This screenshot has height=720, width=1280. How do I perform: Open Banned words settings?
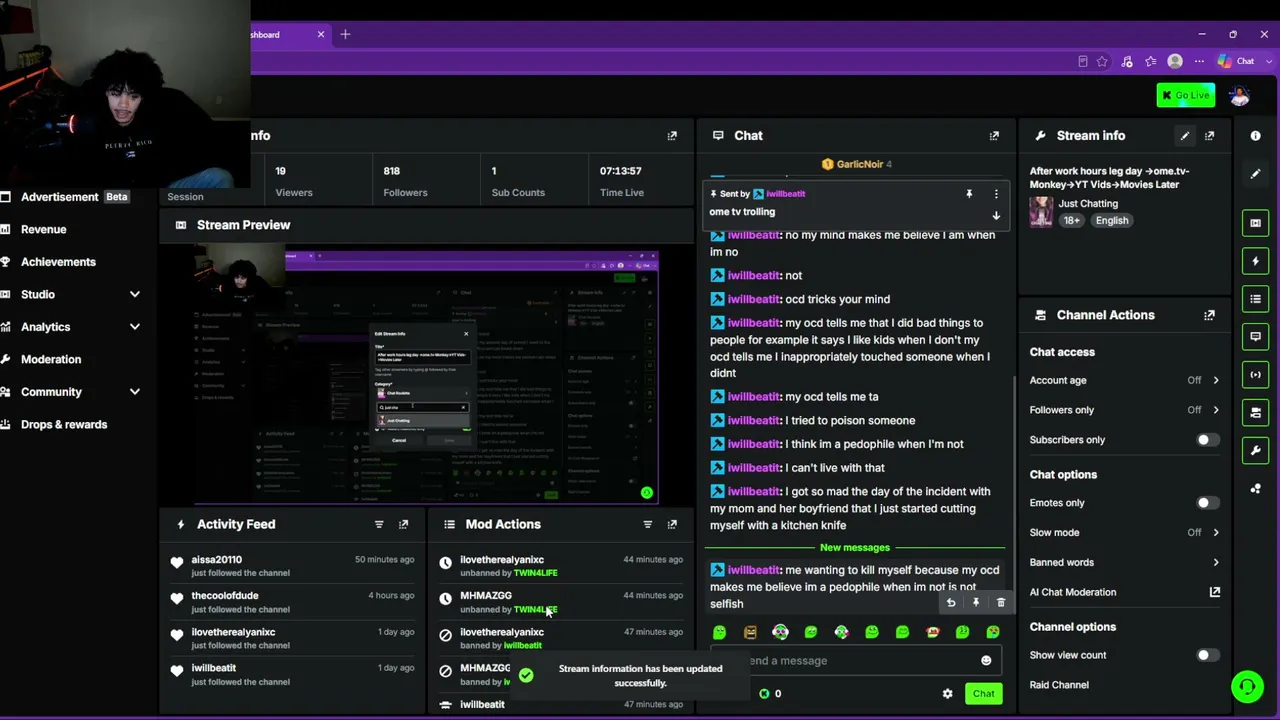[1124, 562]
